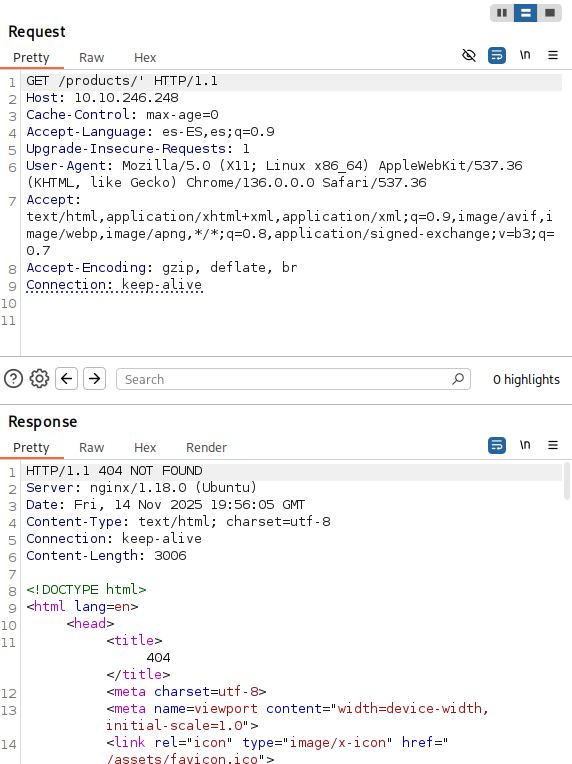Screen dimensions: 572x764
Task: Click the Request panel heading
Action: tap(37, 32)
